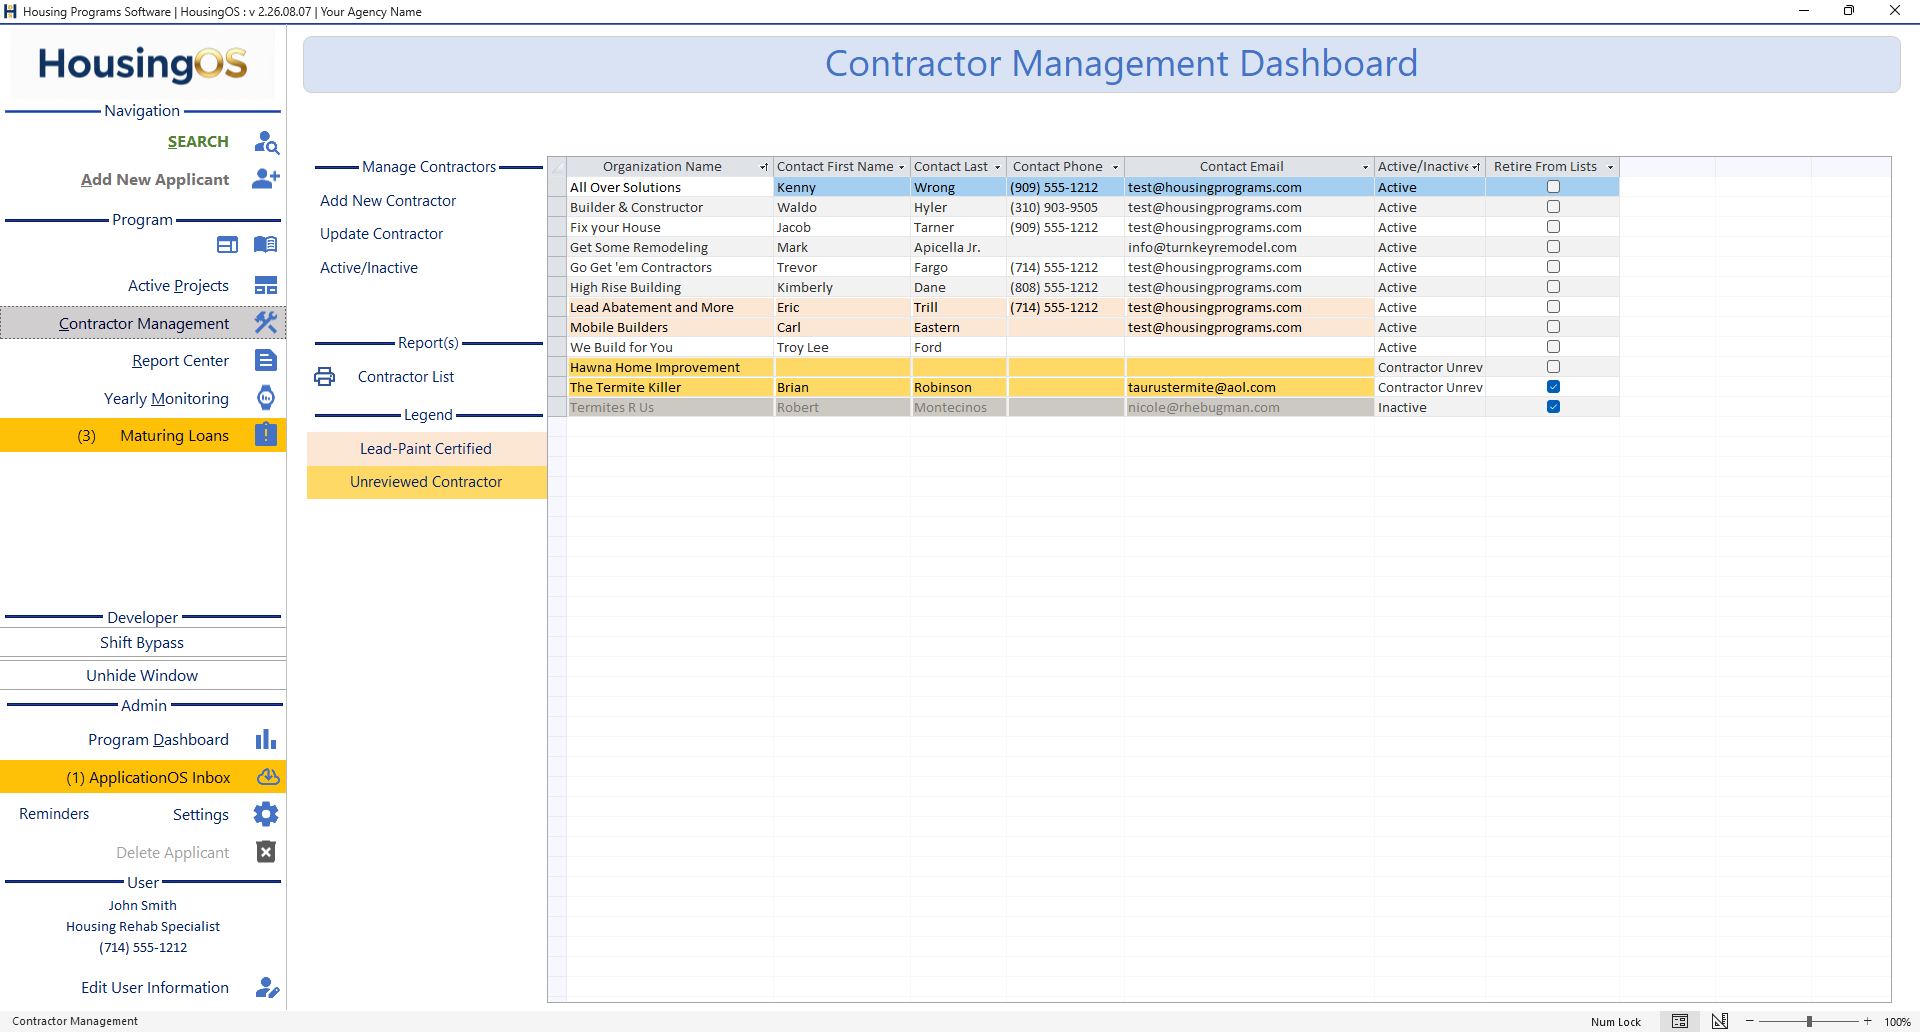Viewport: 1920px width, 1032px height.
Task: Click the Contractor List printer icon
Action: coord(325,377)
